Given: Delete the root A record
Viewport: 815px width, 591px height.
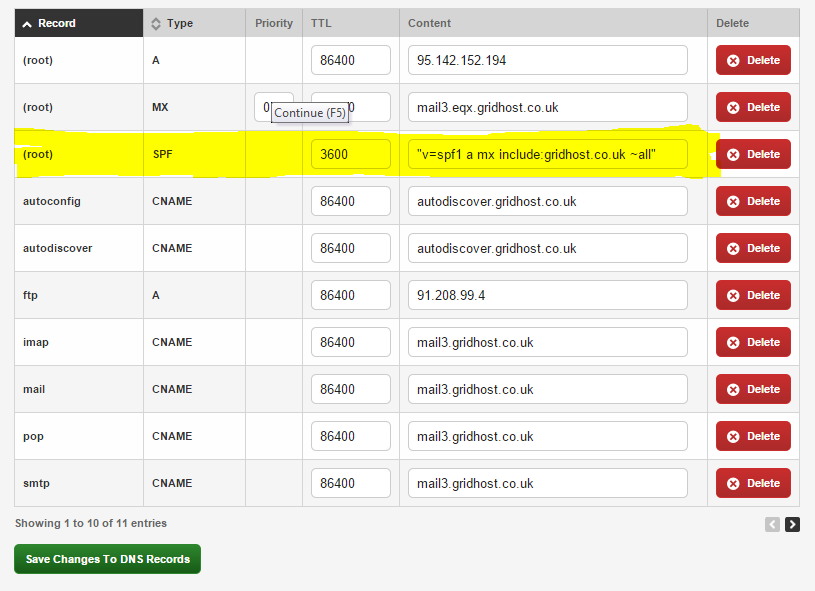Looking at the screenshot, I should coord(753,60).
